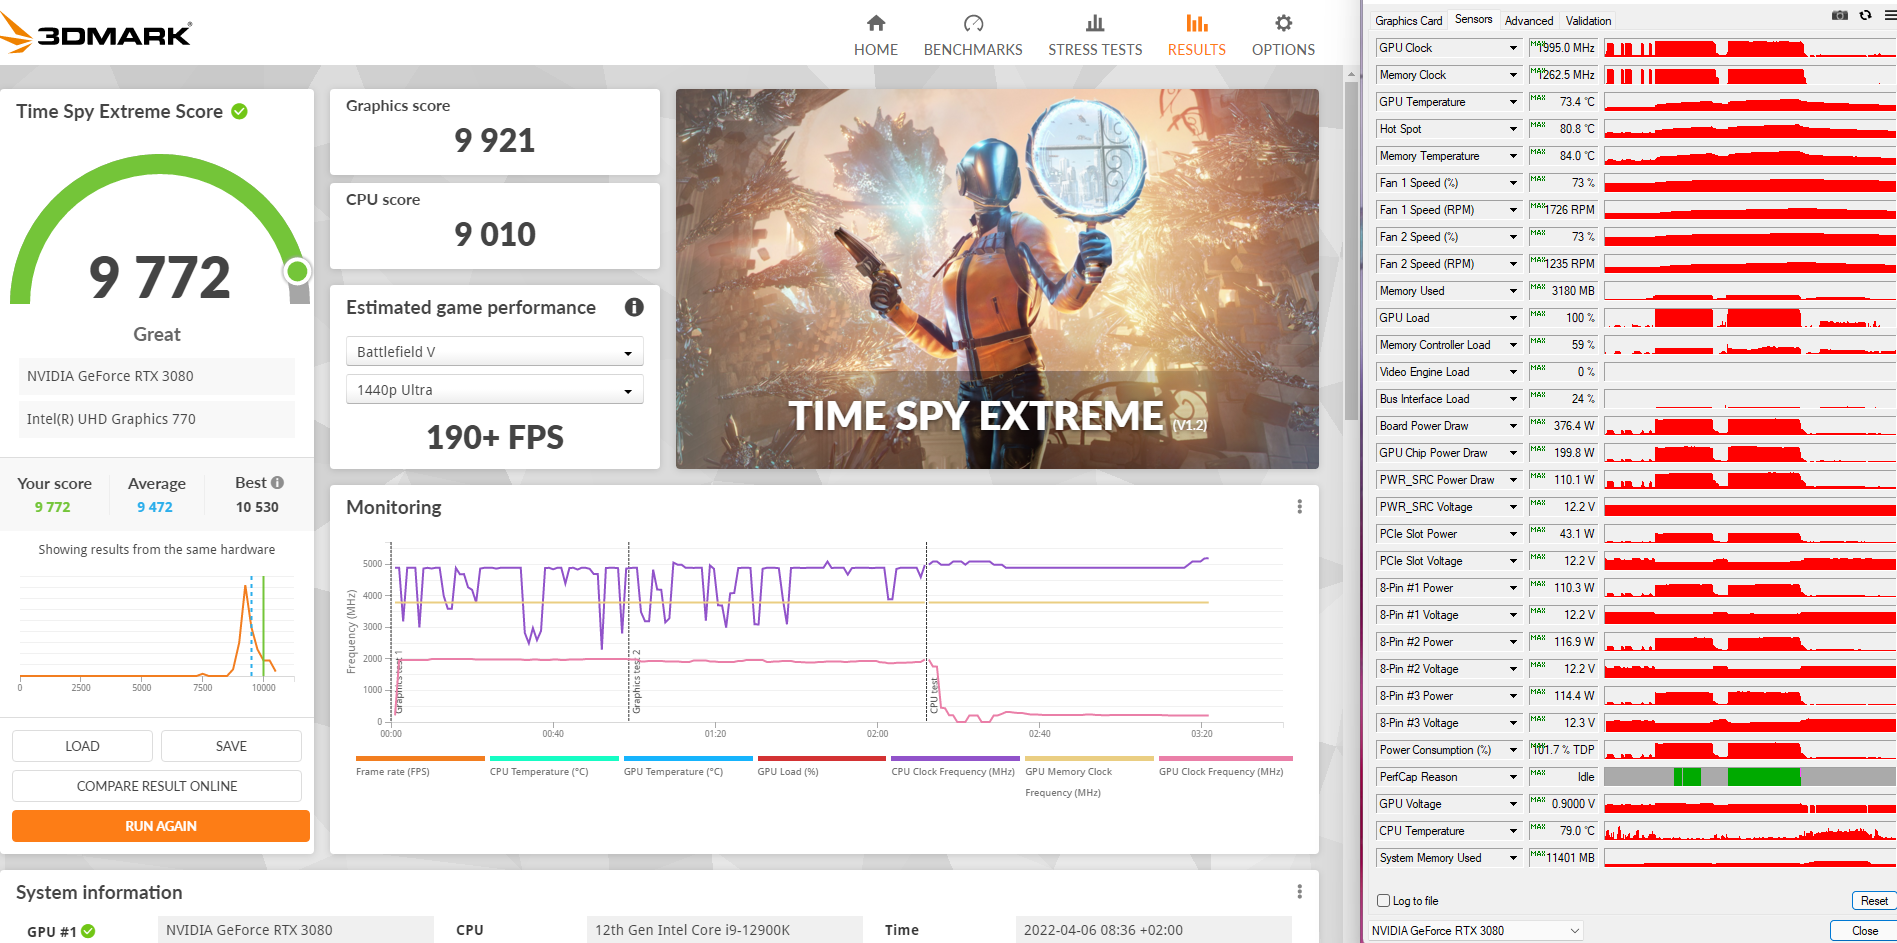Click the 12th Gen Intel Core i9-12900K field

pos(725,930)
